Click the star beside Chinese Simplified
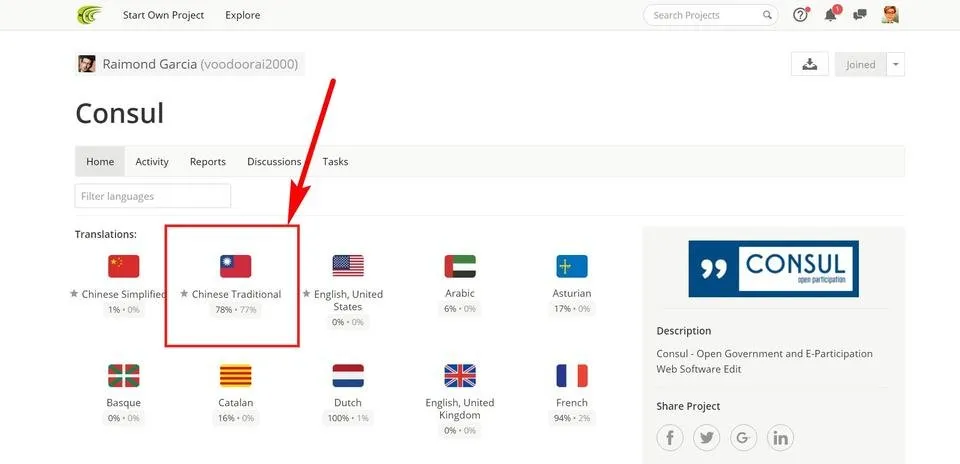The width and height of the screenshot is (960, 464). pyautogui.click(x=74, y=294)
